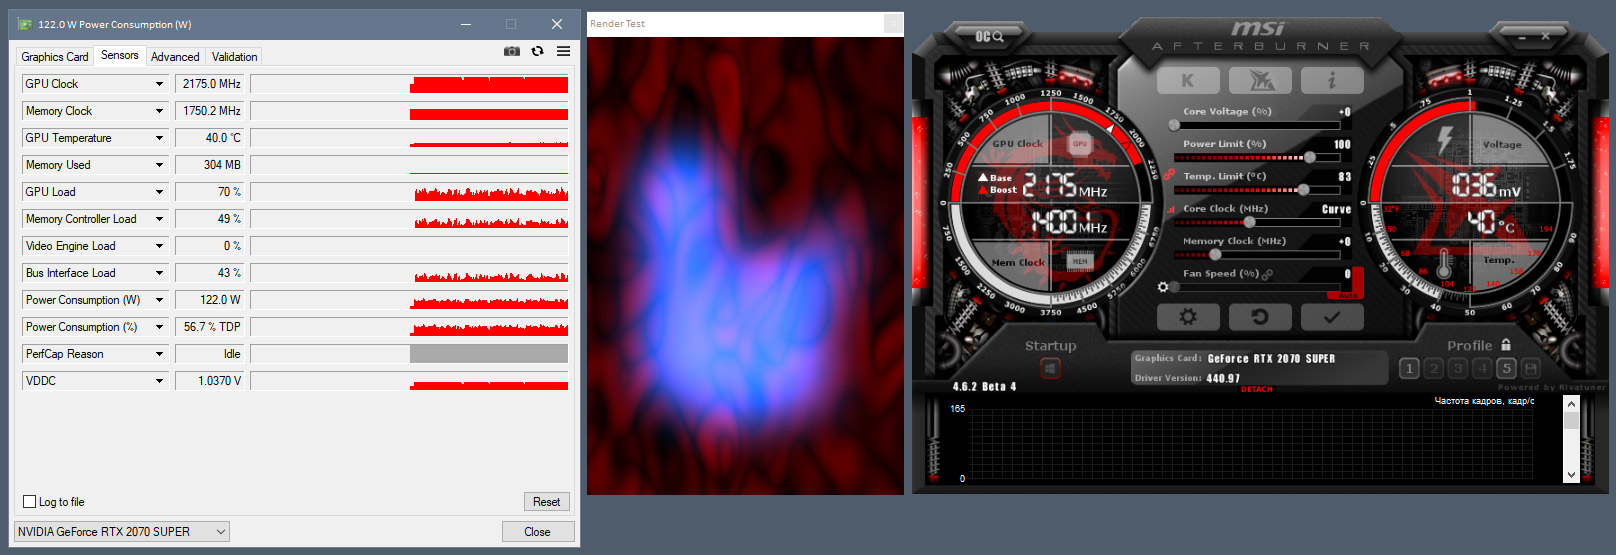Click the Power Limit slider handle

coord(1310,157)
